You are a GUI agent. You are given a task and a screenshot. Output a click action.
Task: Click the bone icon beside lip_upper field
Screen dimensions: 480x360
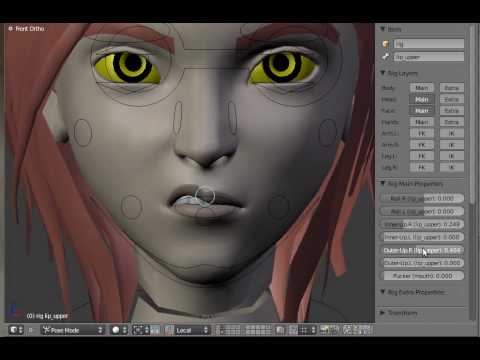[x=386, y=57]
